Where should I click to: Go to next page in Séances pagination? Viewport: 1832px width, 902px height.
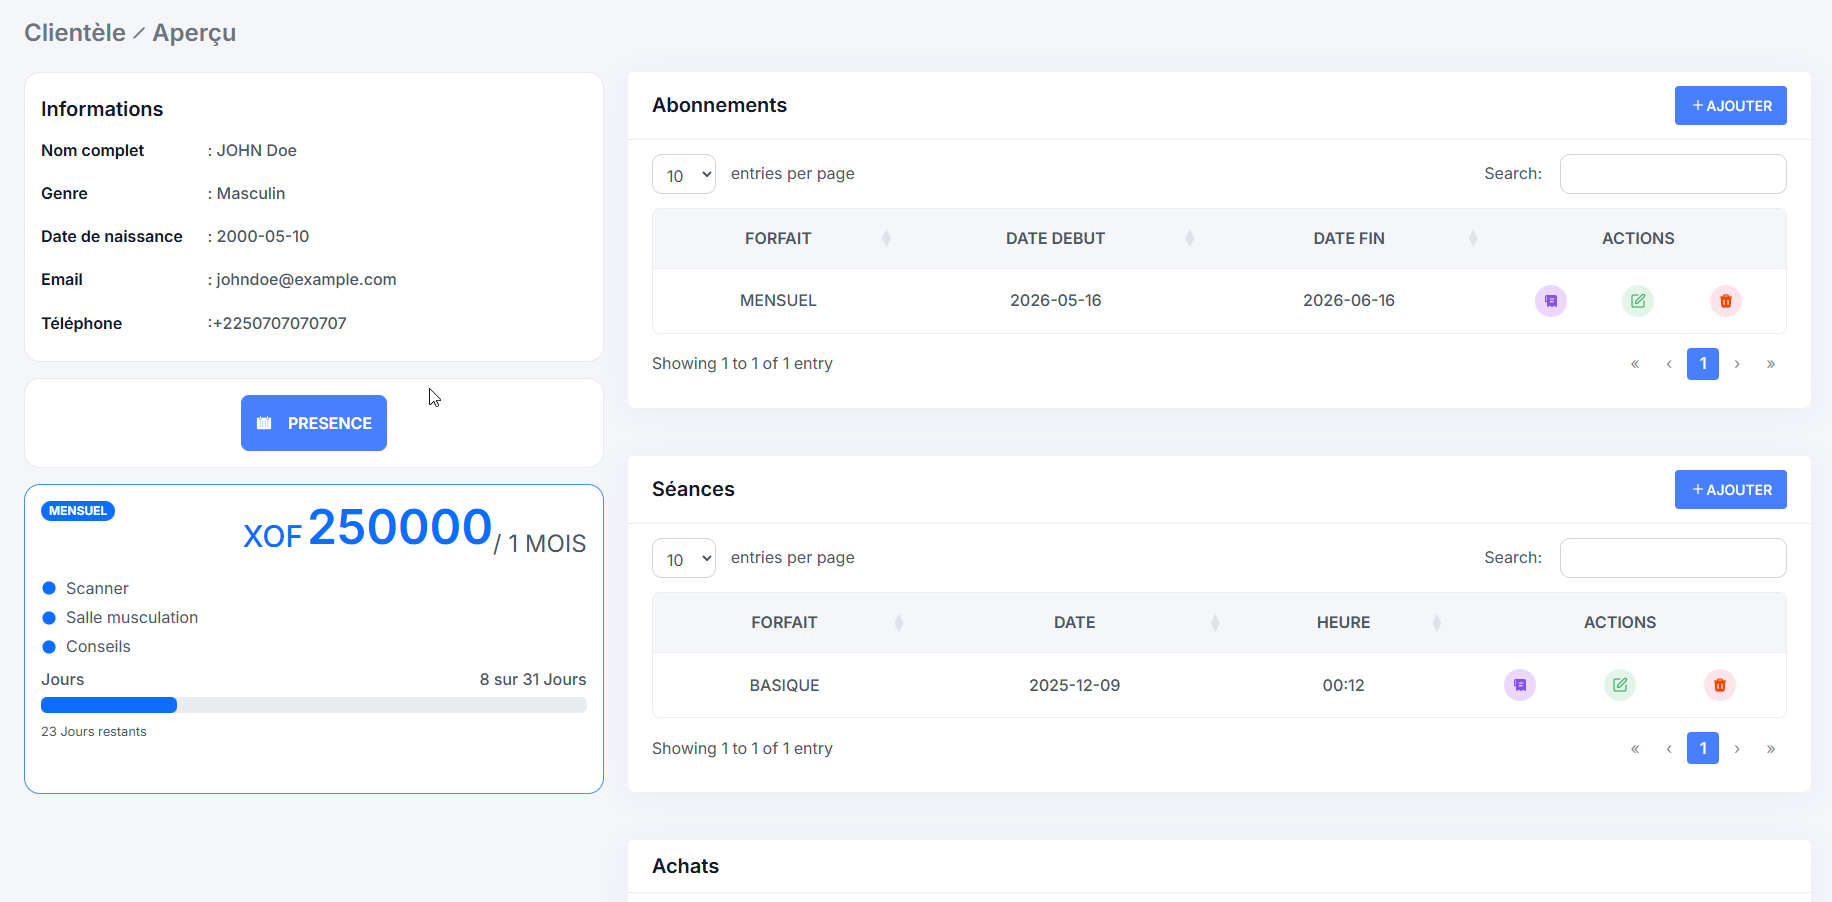coord(1737,748)
